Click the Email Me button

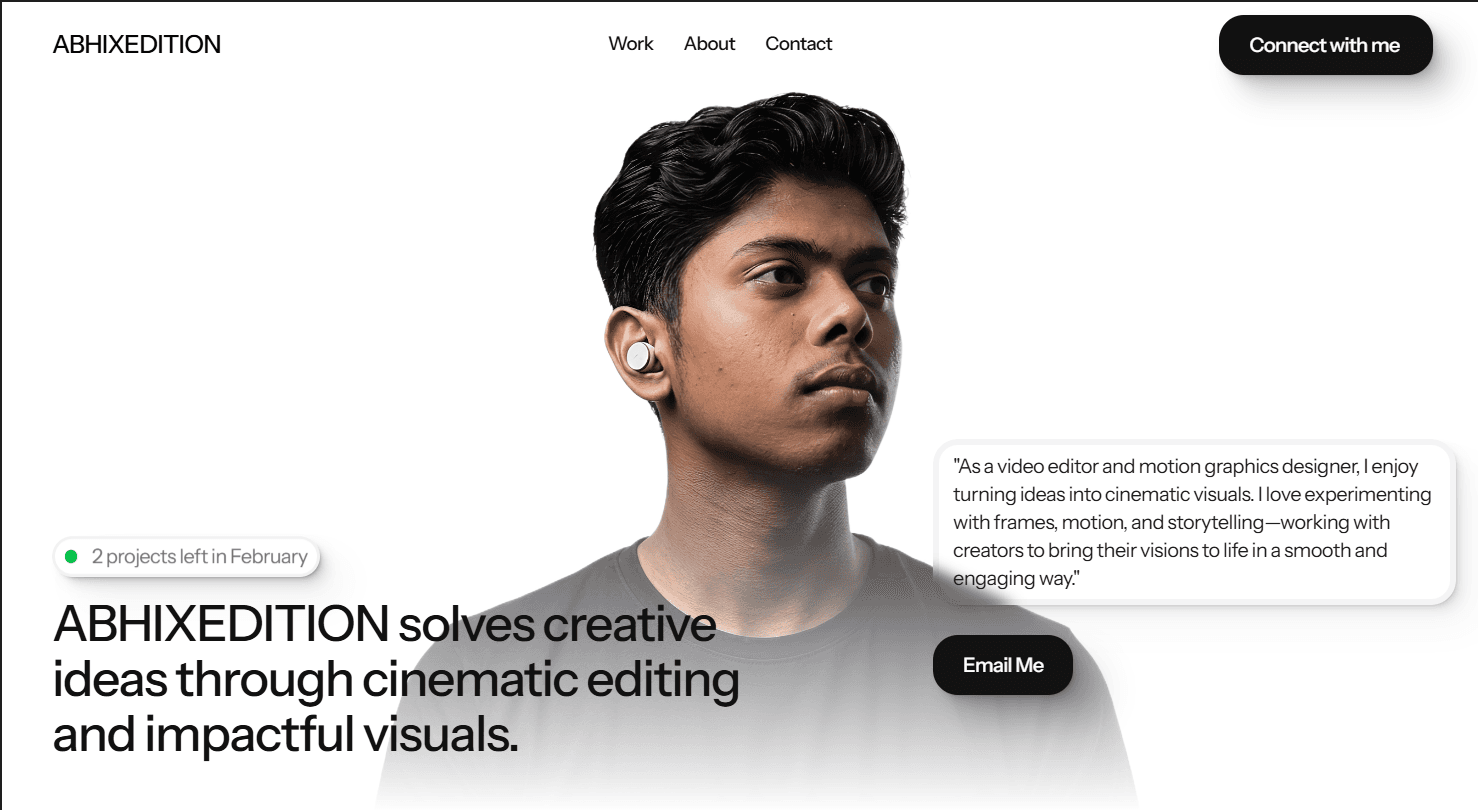pyautogui.click(x=1003, y=665)
